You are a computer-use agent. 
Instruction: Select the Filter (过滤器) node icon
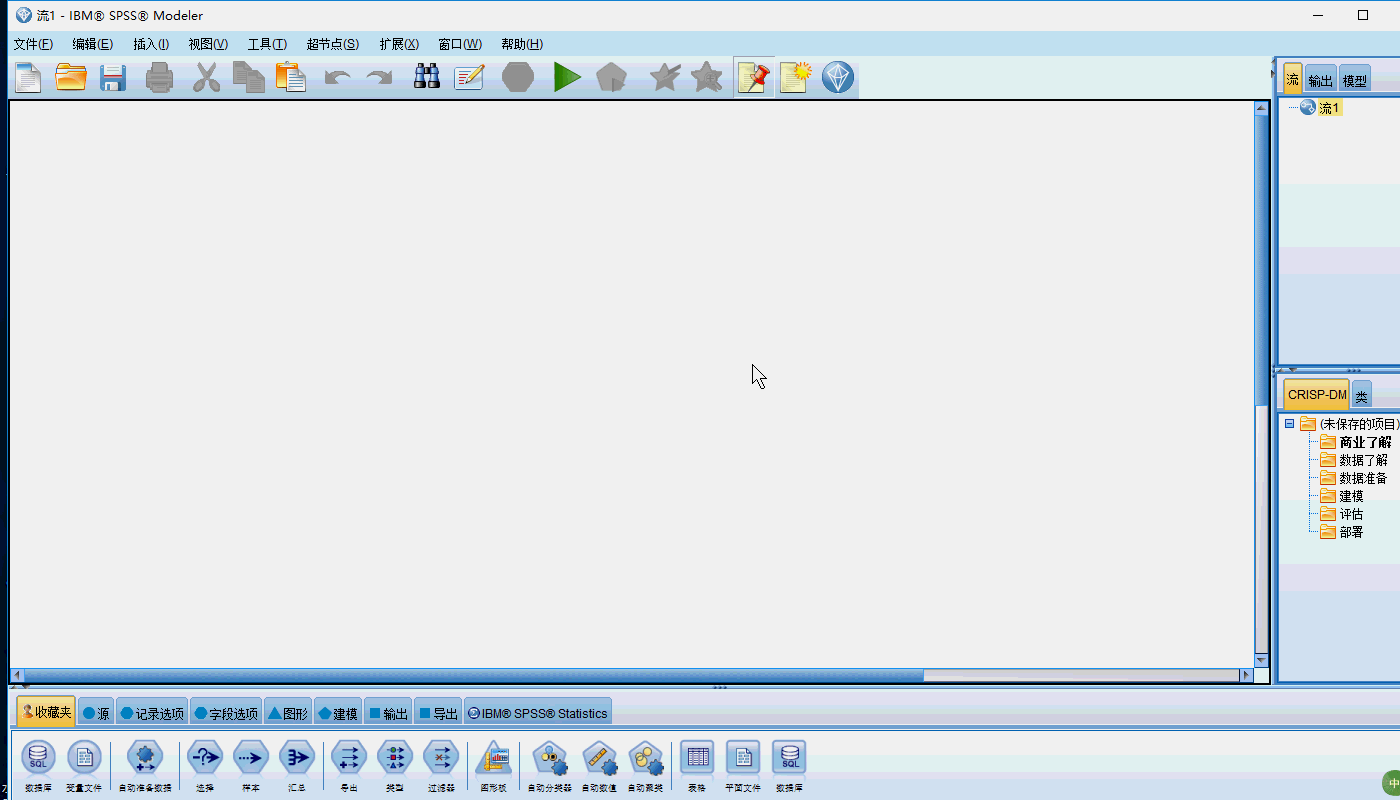(x=441, y=759)
